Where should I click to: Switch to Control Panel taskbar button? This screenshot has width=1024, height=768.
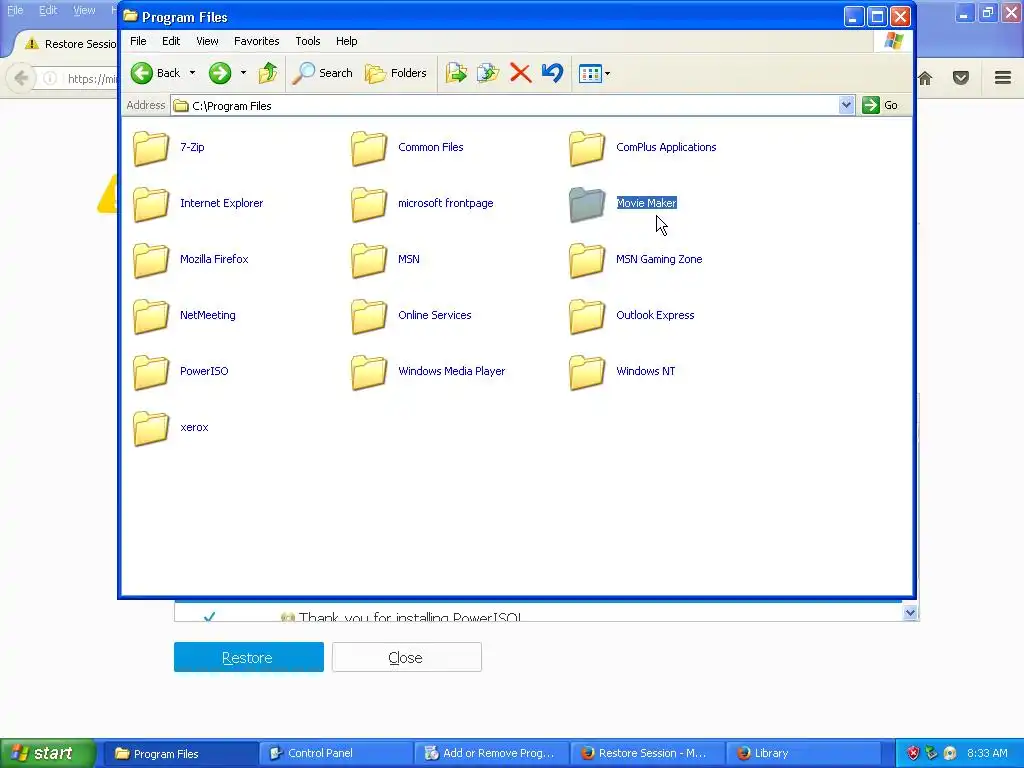336,753
